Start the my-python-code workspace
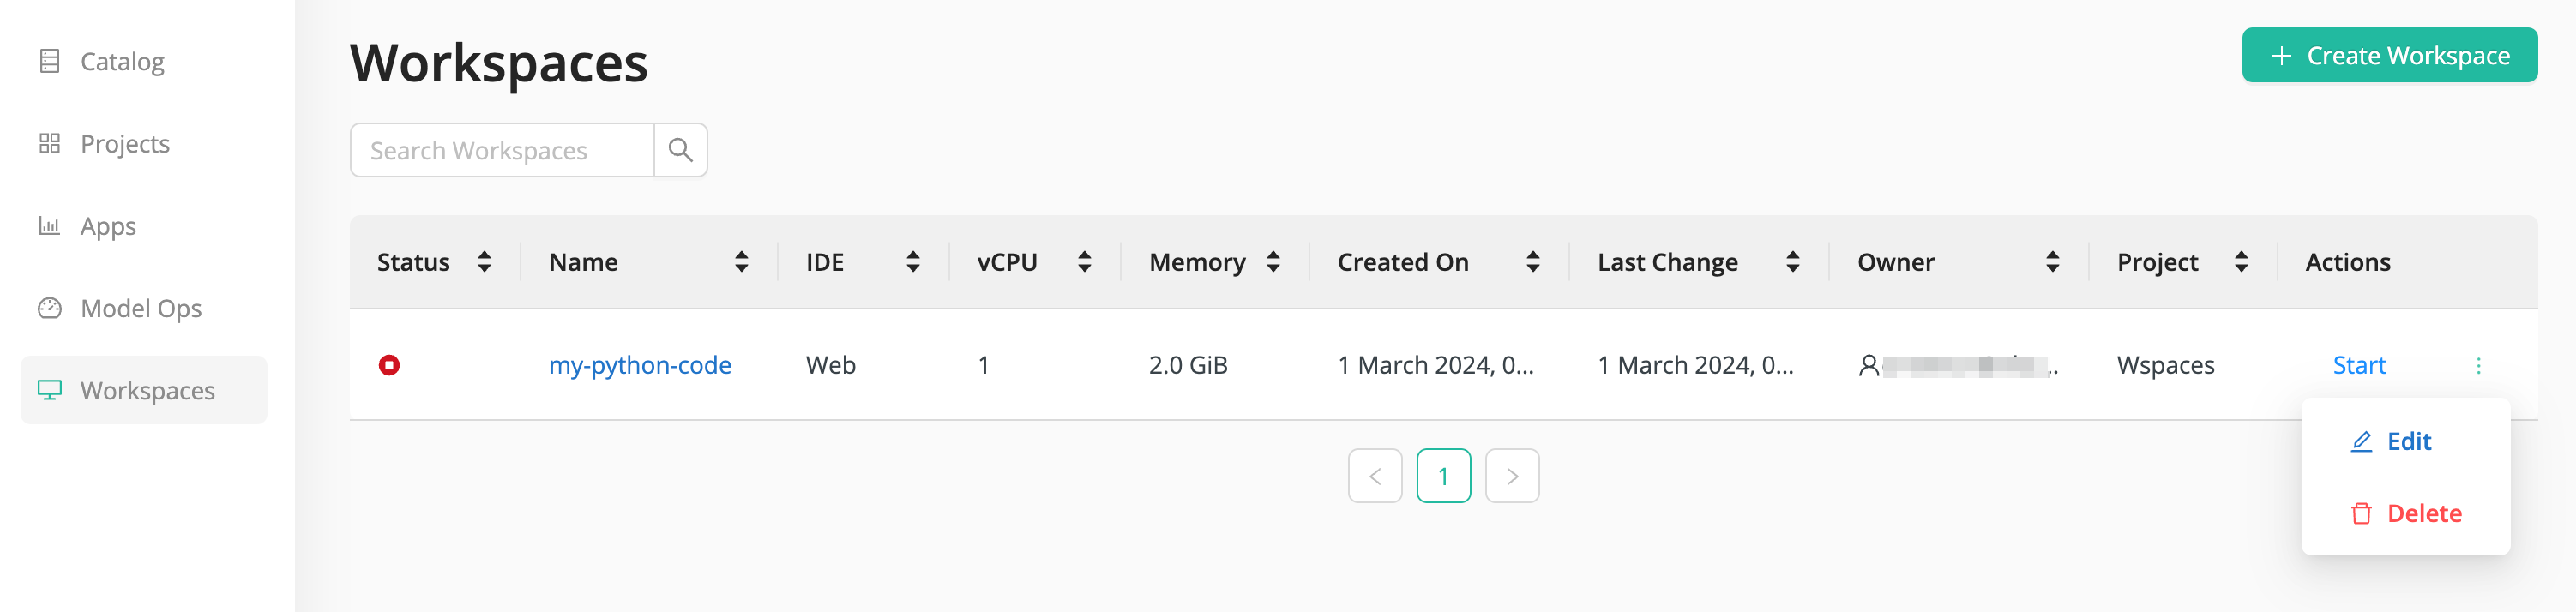The width and height of the screenshot is (2576, 612). click(2358, 365)
